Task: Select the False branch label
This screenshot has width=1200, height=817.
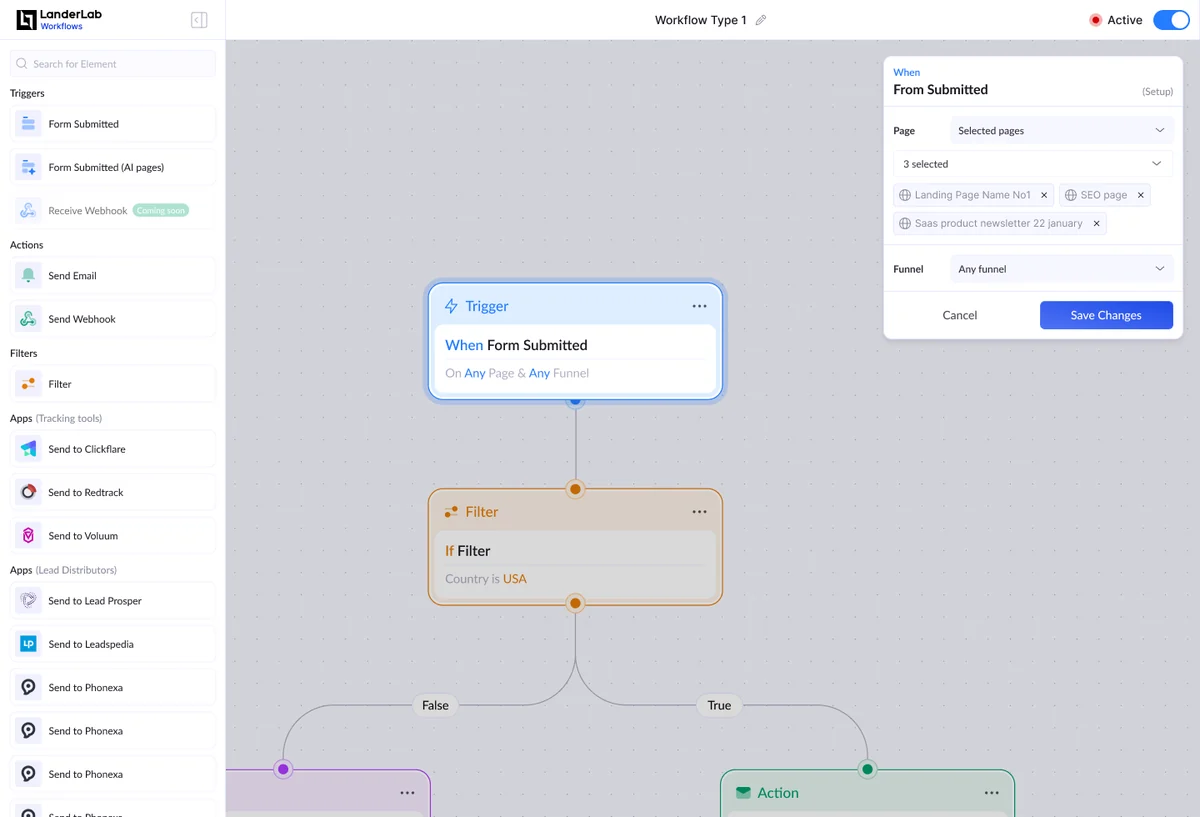Action: [x=435, y=705]
